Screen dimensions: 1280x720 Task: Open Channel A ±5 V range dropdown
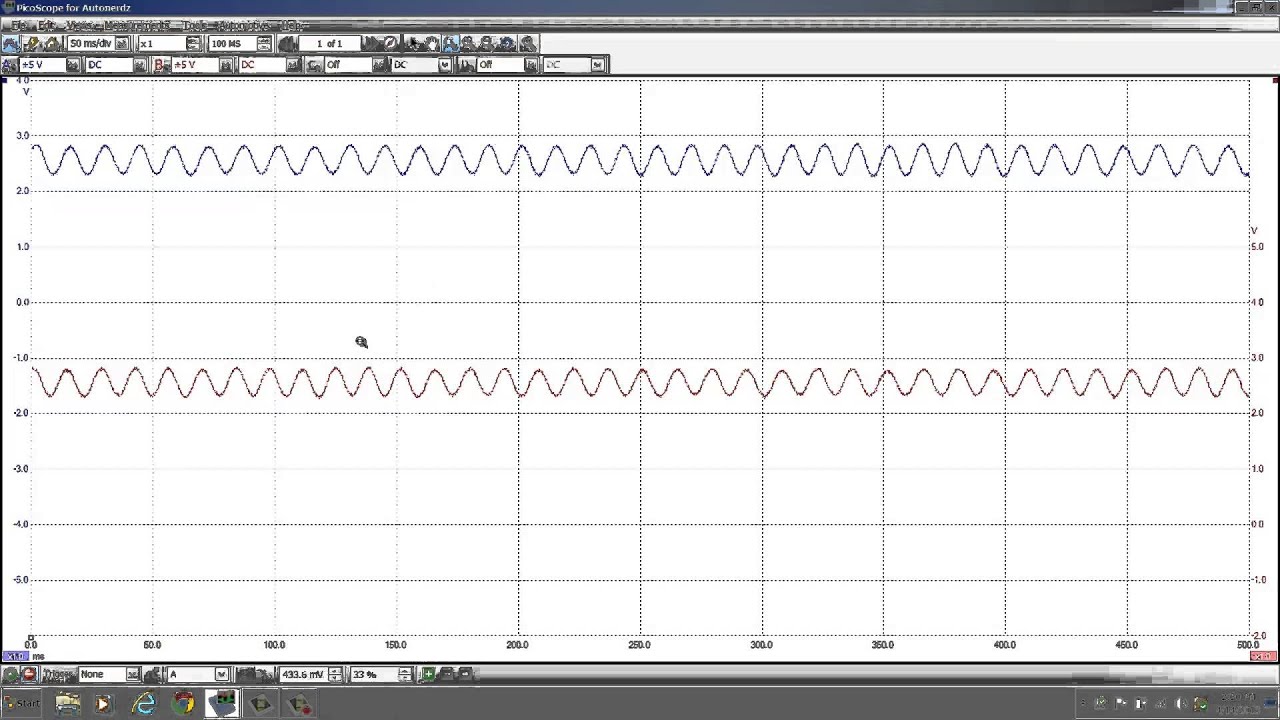73,65
